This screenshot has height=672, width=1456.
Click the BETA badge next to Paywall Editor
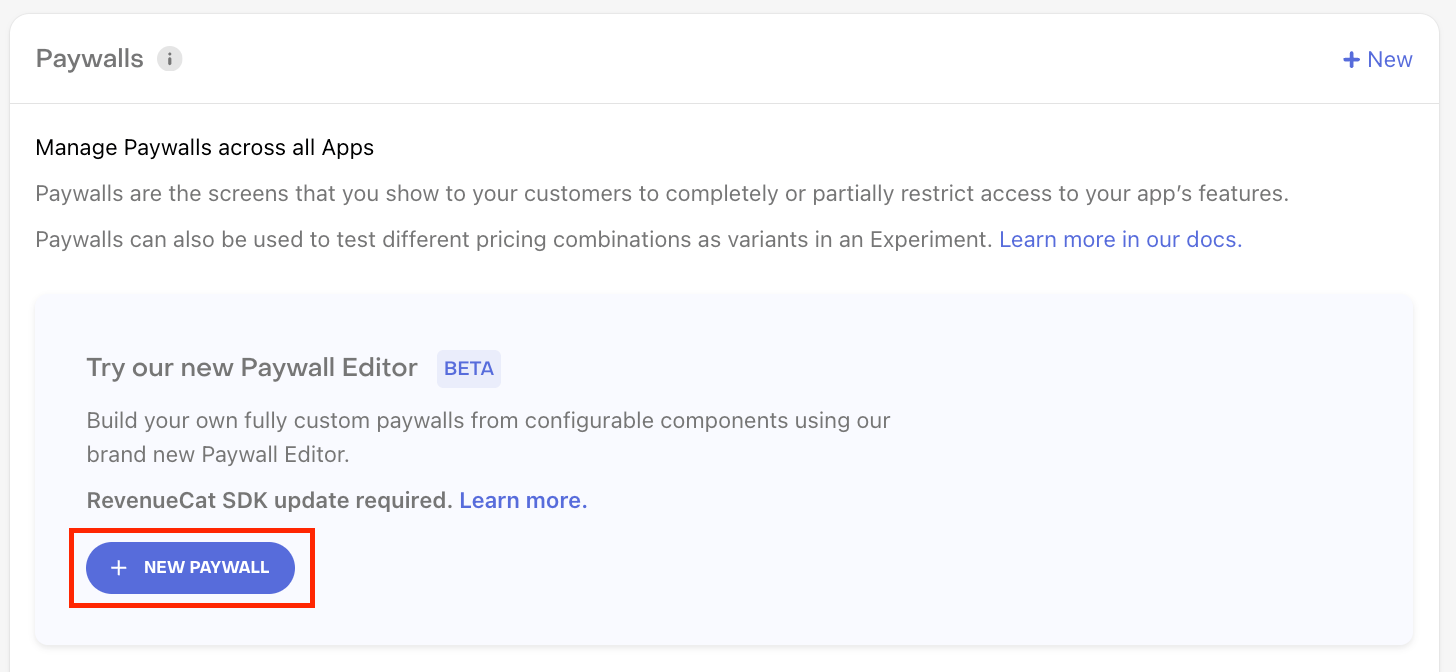click(468, 369)
